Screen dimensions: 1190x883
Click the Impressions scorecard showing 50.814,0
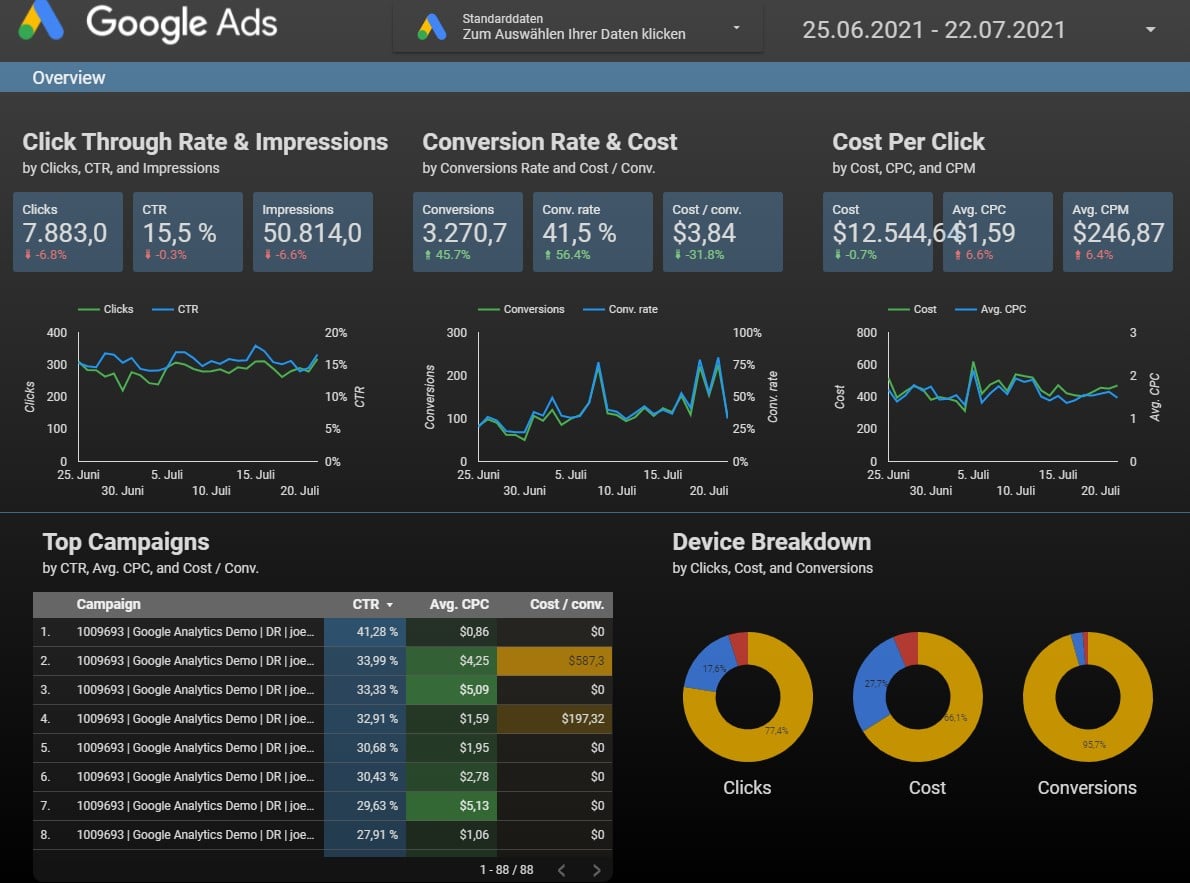(x=311, y=232)
